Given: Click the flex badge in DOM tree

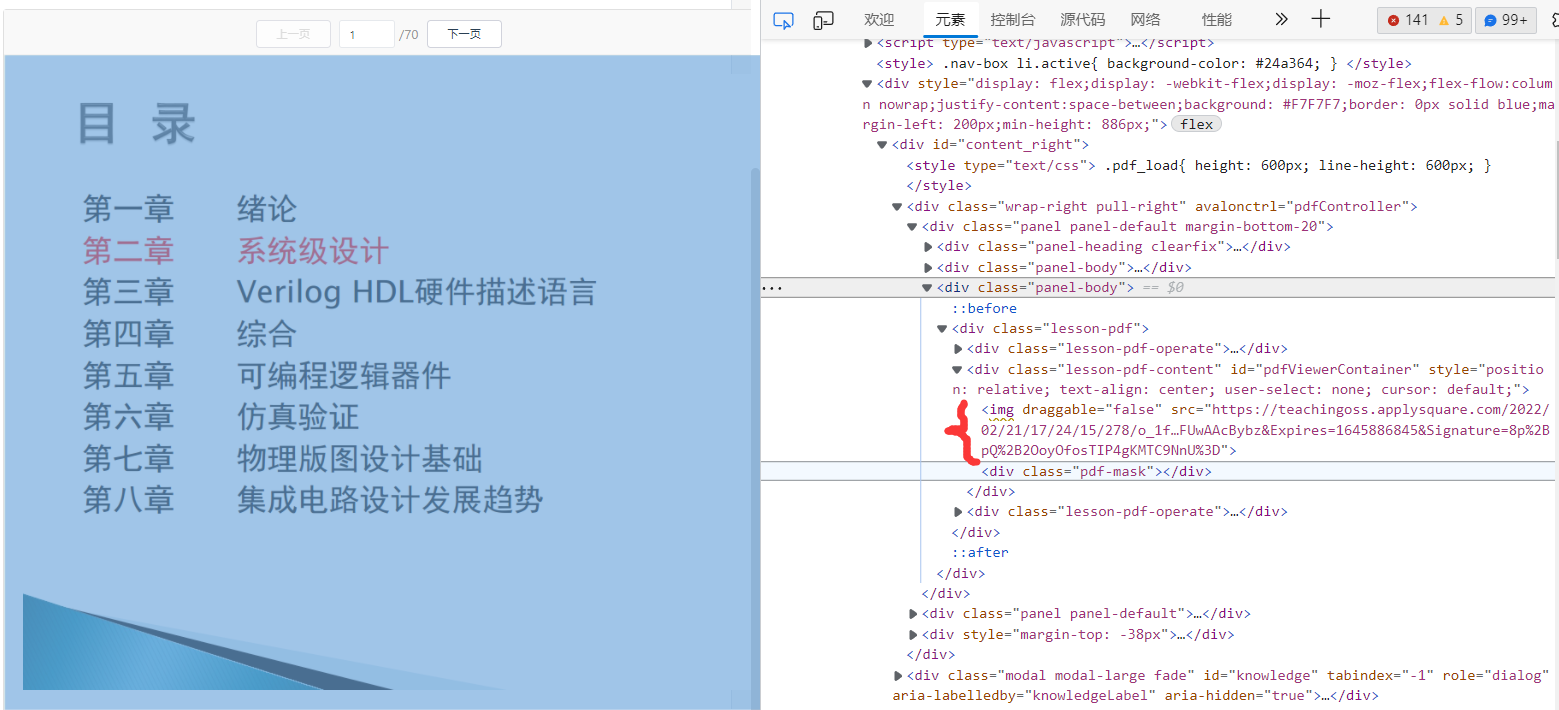Looking at the screenshot, I should pos(1196,124).
